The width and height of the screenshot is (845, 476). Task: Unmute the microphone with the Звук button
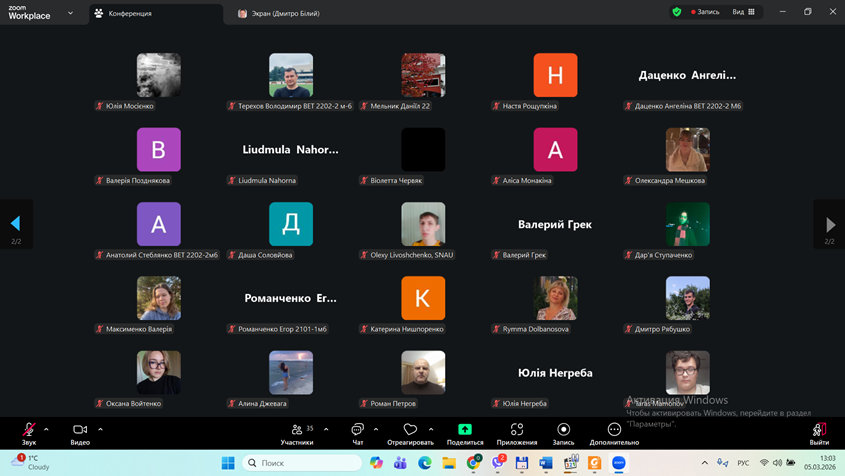point(29,430)
